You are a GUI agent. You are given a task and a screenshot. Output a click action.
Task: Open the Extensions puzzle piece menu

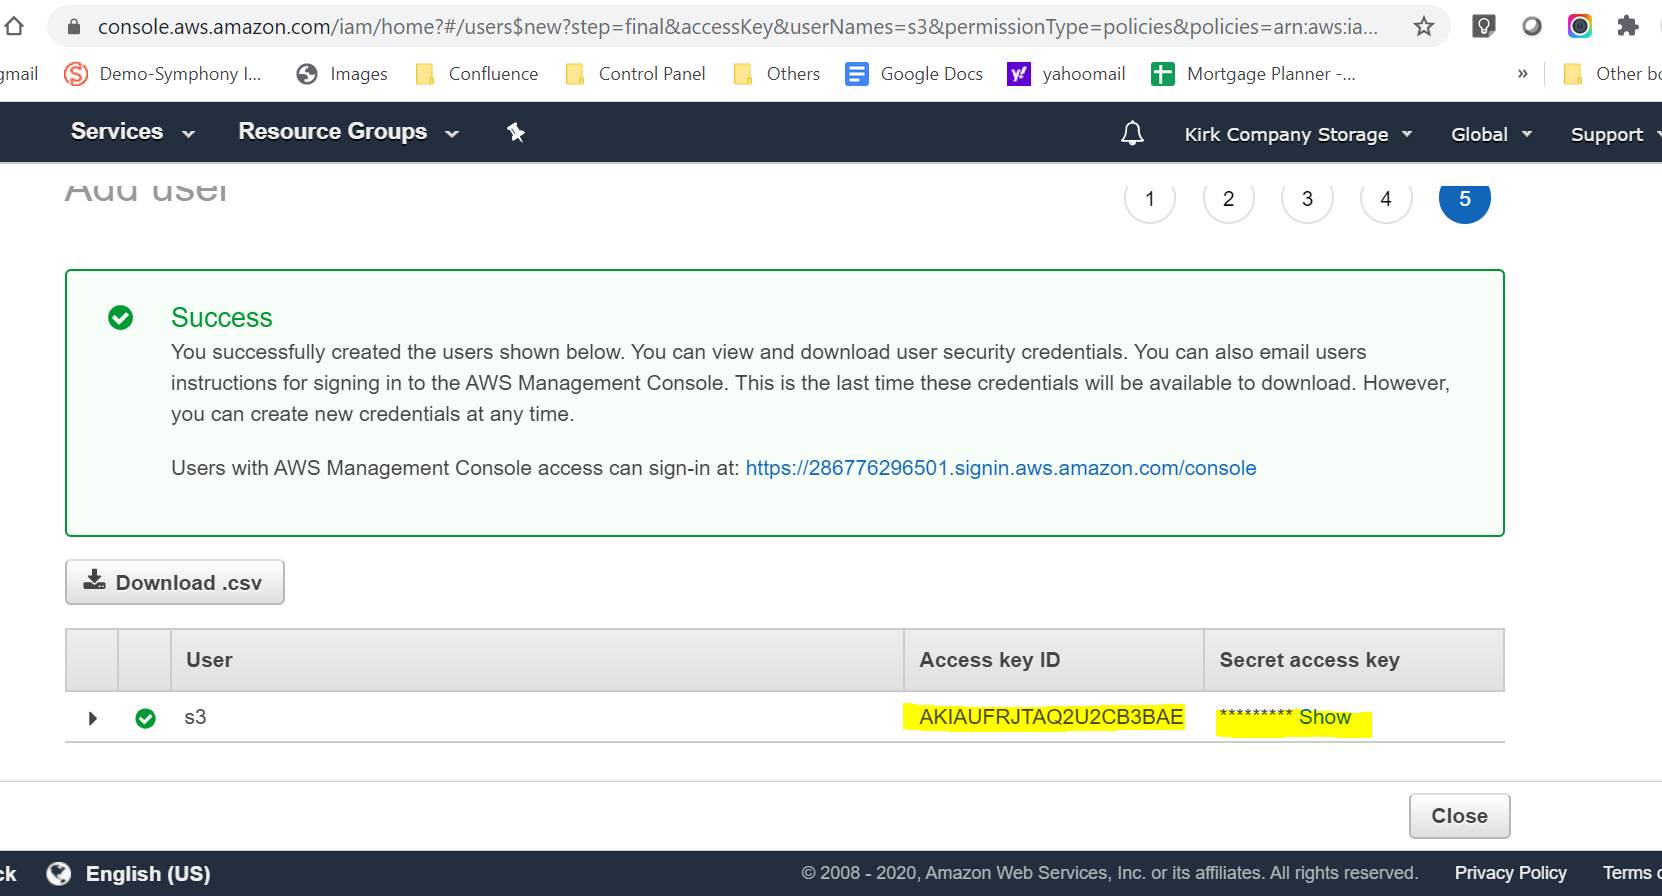1628,26
